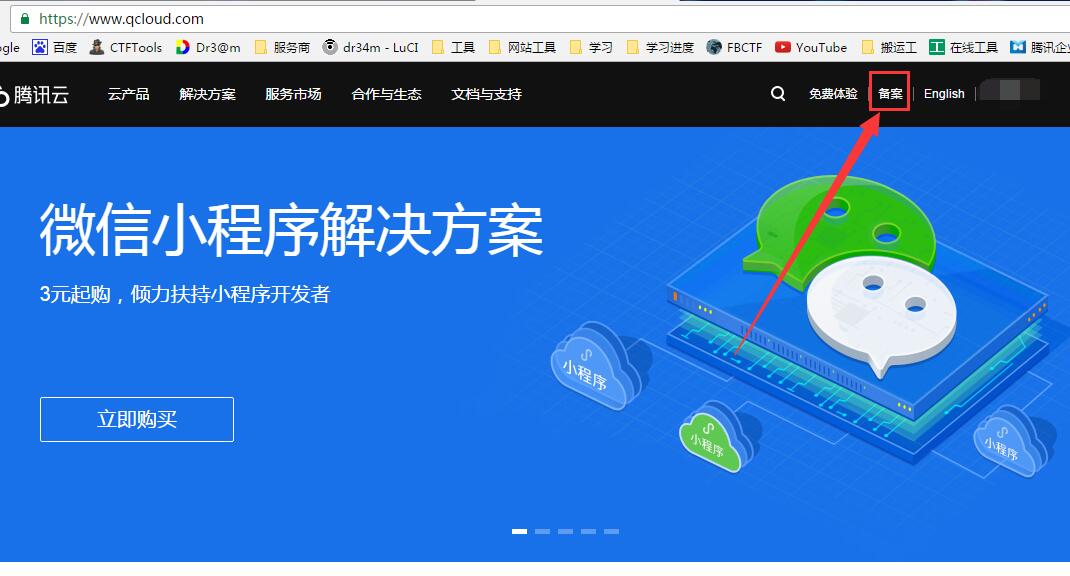Switch site language to English
1070x576 pixels.
944,93
